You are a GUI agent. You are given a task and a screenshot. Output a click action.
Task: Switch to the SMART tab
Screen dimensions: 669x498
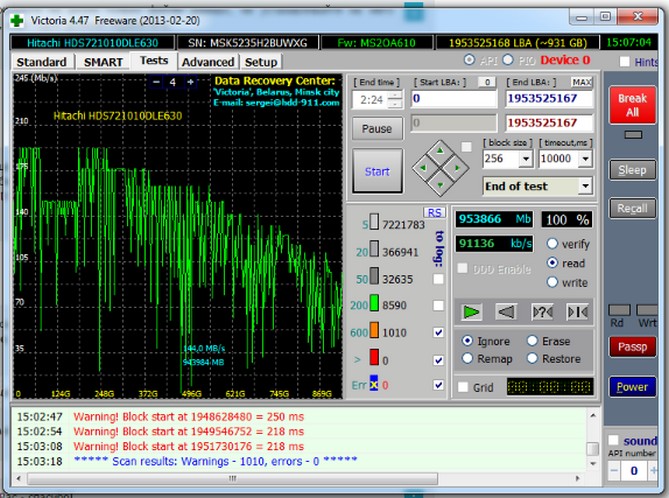click(x=103, y=62)
